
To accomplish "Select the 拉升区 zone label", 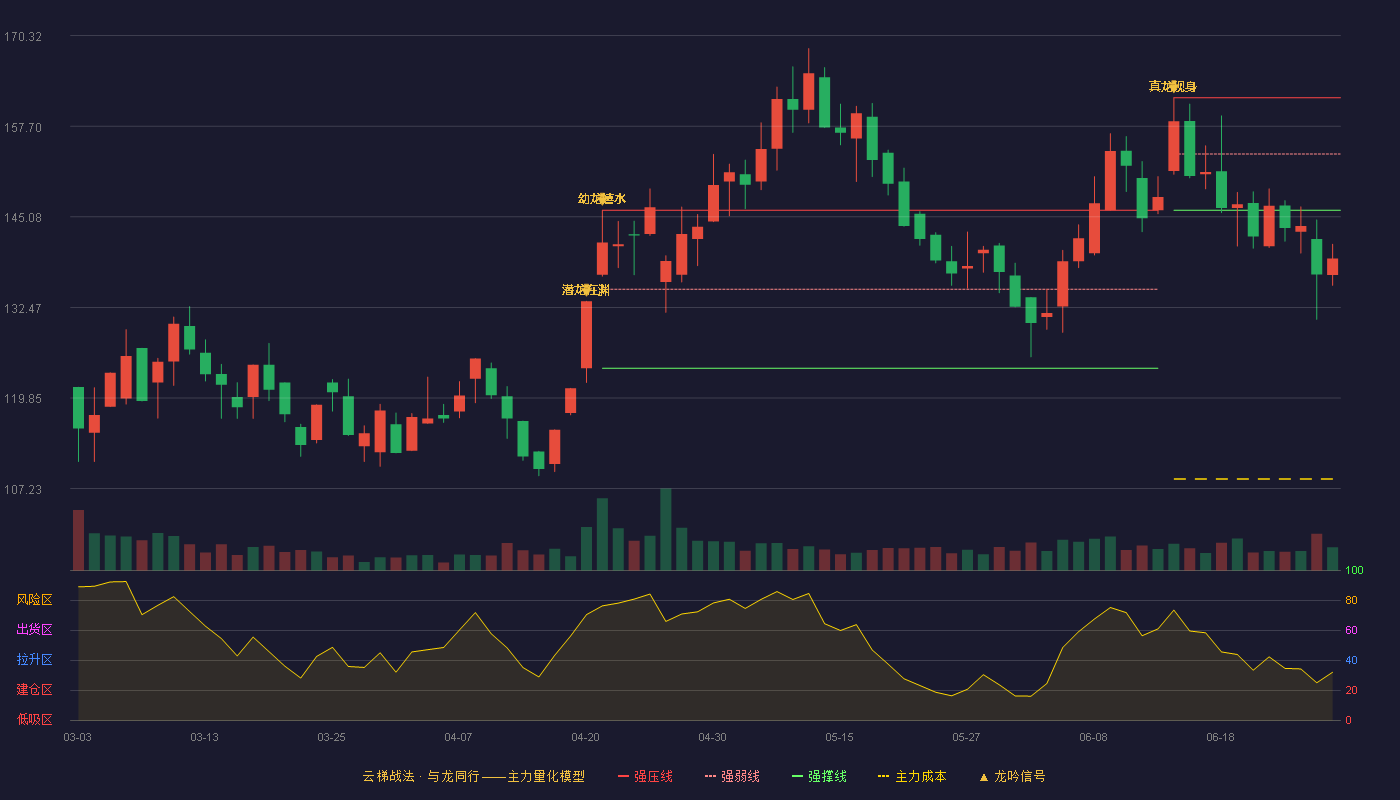I will point(34,660).
